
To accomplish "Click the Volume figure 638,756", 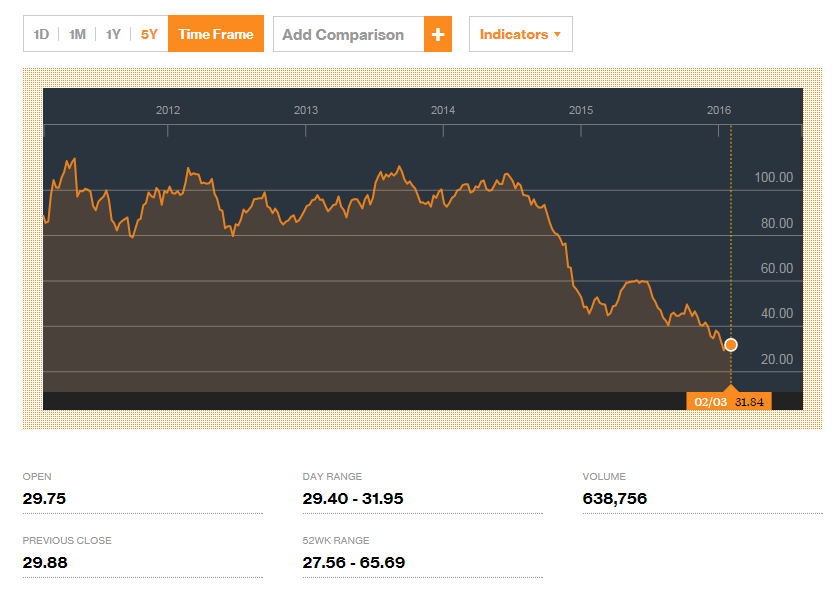I will click(x=615, y=498).
